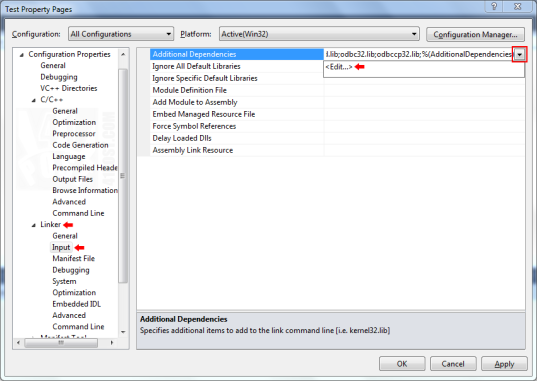Open Browse Information page
The width and height of the screenshot is (537, 381).
[85, 190]
